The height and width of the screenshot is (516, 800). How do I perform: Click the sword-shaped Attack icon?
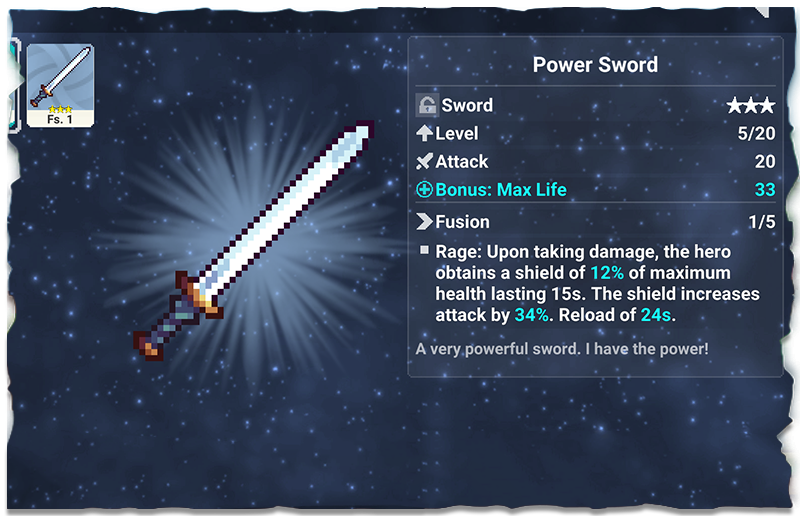pyautogui.click(x=424, y=161)
